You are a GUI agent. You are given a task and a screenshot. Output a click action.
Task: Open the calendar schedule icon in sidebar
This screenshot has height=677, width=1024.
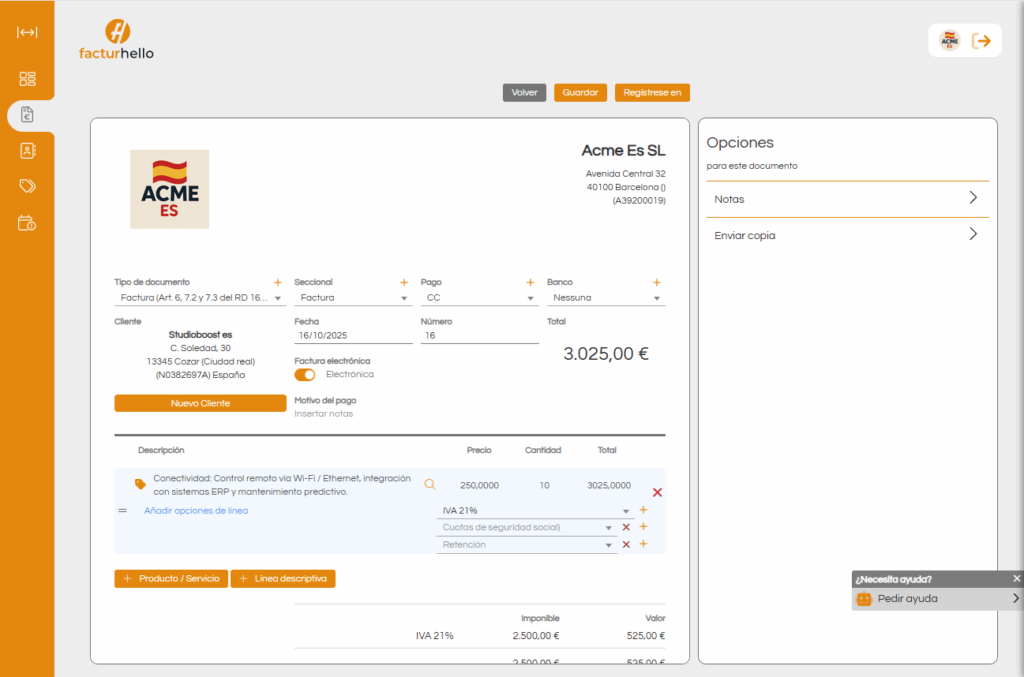point(27,223)
